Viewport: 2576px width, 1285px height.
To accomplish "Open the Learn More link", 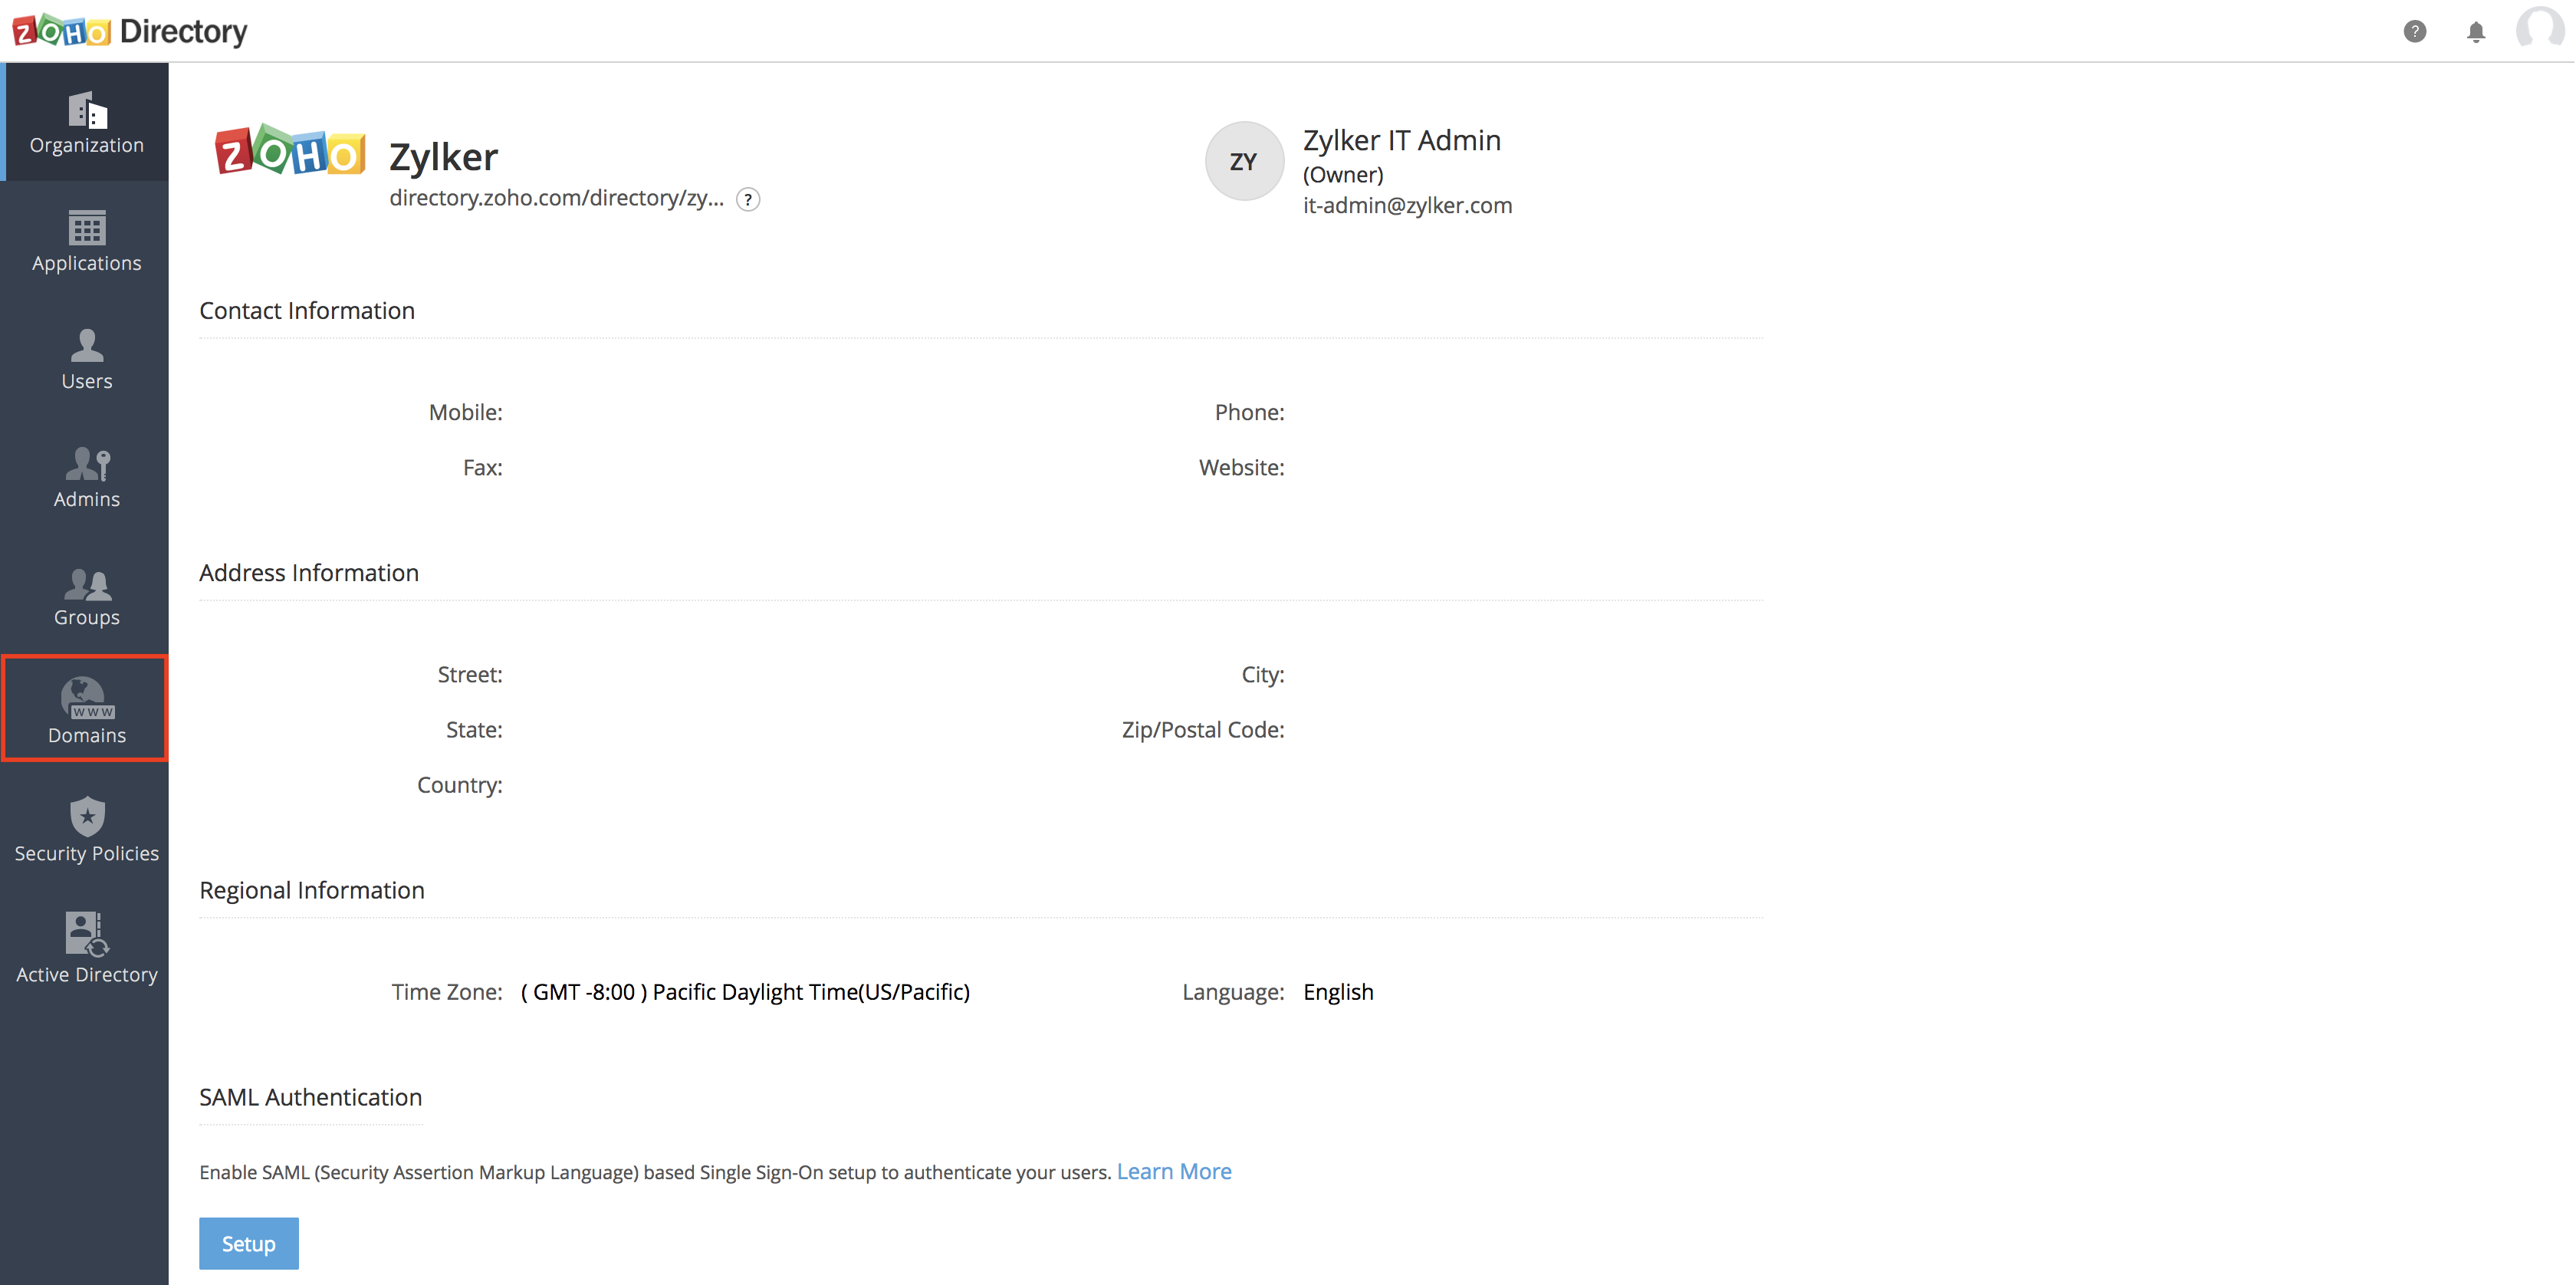I will 1174,1171.
